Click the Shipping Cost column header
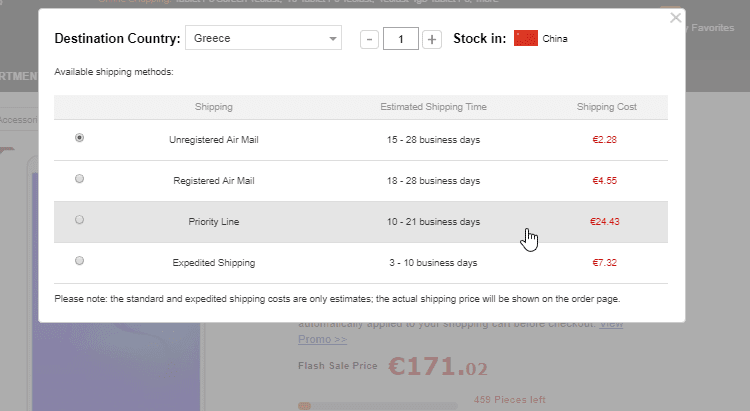The image size is (750, 411). (x=606, y=107)
